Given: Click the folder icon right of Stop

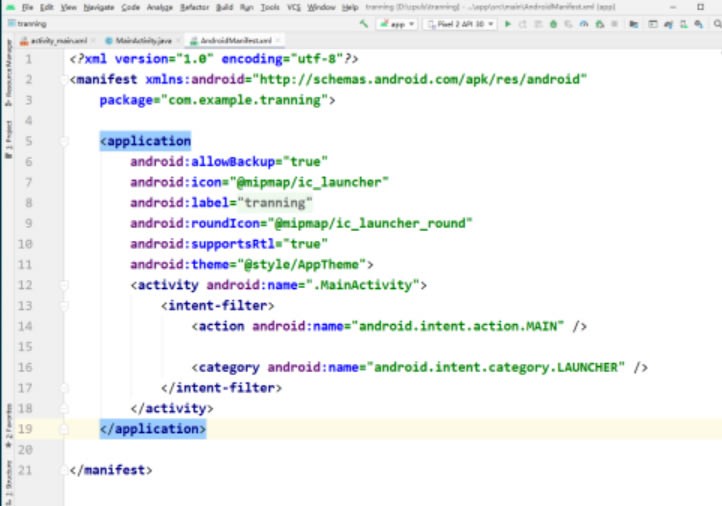Looking at the screenshot, I should coord(634,24).
